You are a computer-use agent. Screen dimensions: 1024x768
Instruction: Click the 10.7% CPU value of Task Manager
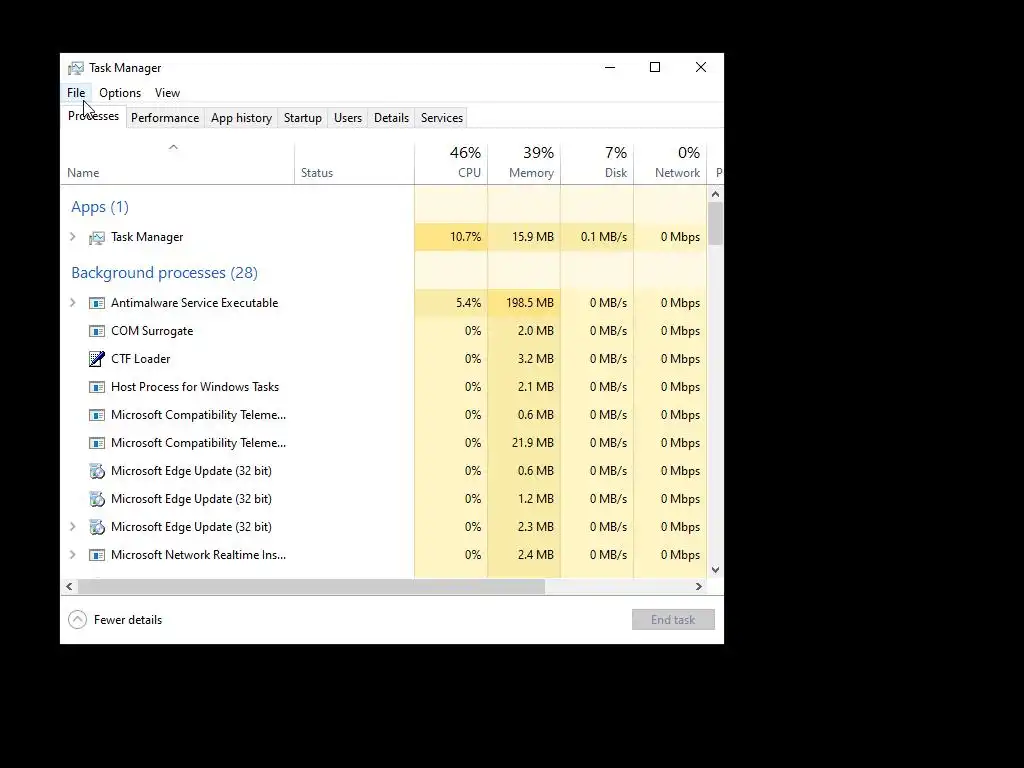coord(466,237)
